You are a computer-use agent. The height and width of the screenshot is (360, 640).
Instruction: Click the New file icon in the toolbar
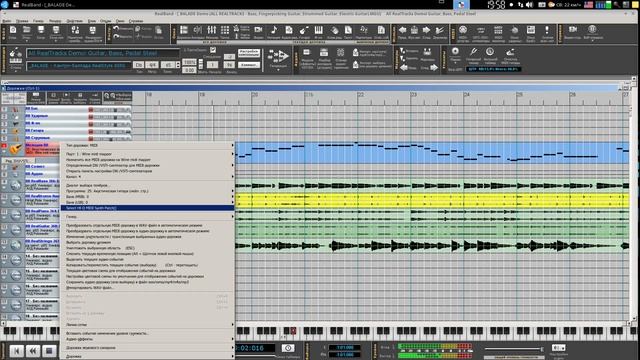[x=13, y=30]
